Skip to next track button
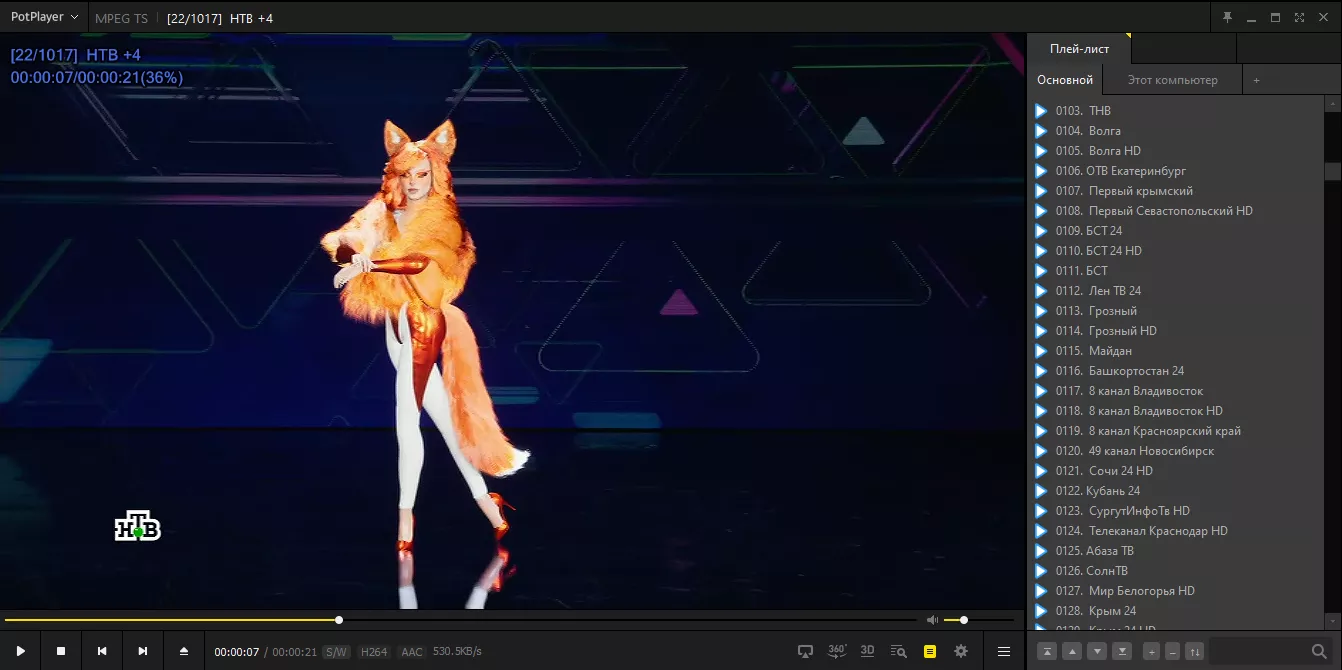This screenshot has width=1342, height=670. tap(142, 651)
